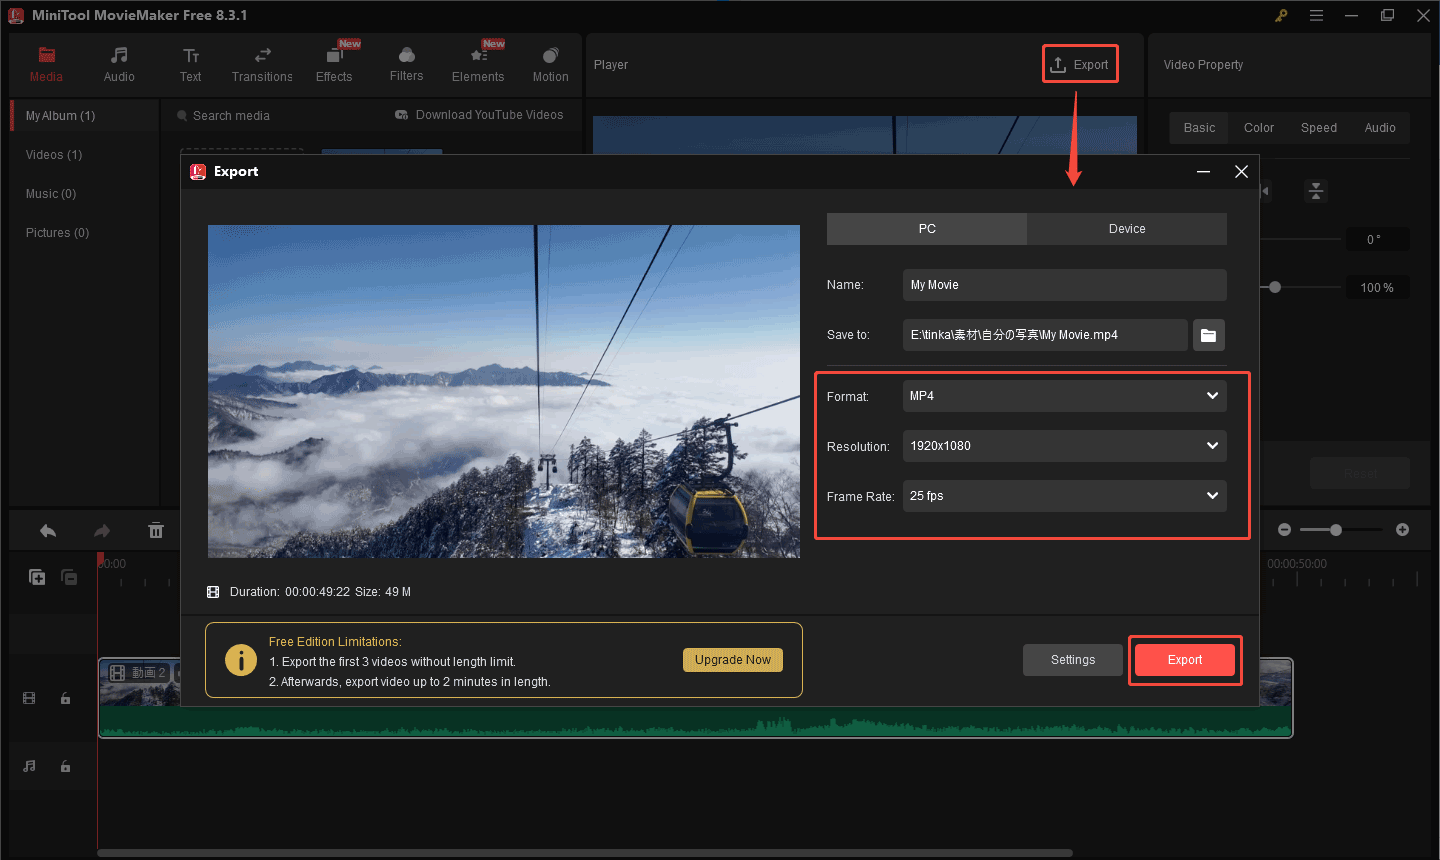Click the timeline zoom slider handle

[x=1336, y=530]
